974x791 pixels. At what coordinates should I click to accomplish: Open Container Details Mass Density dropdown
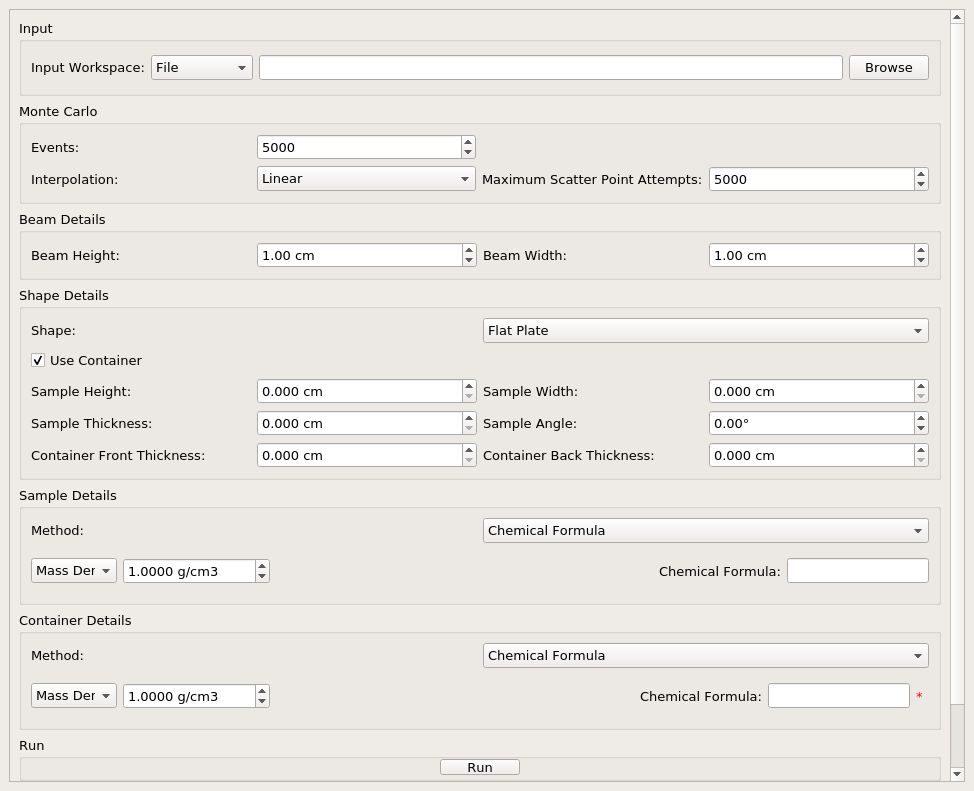pyautogui.click(x=74, y=695)
